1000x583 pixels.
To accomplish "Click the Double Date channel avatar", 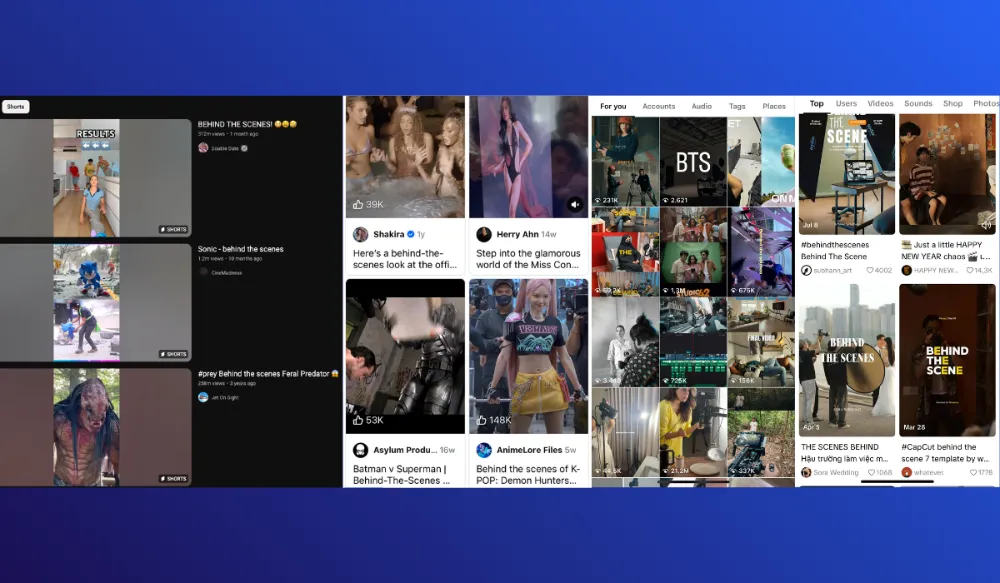I will coord(203,148).
